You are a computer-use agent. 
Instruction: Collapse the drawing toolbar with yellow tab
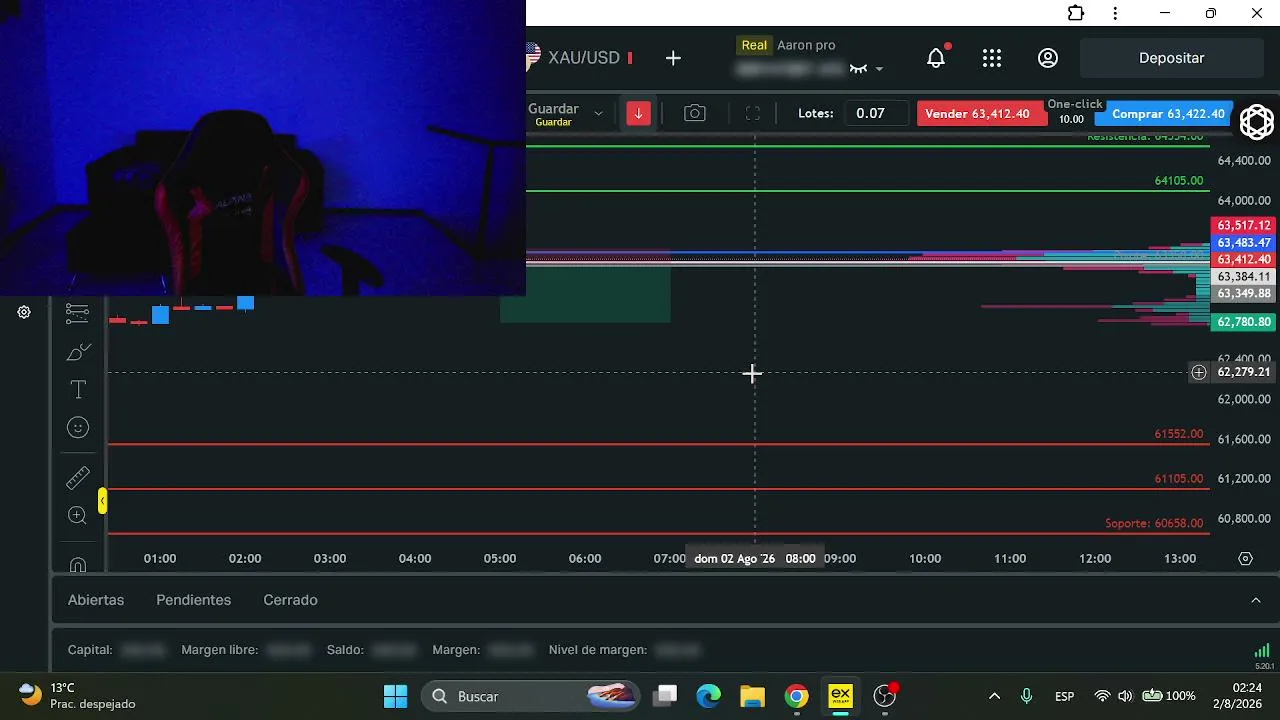click(x=102, y=500)
